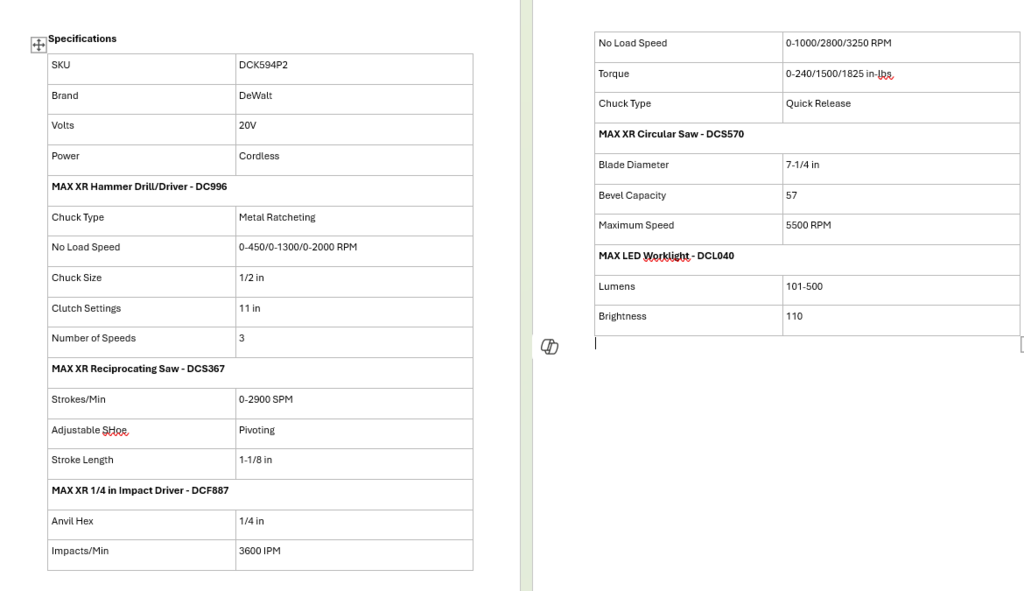Click the MAX XR Hammer Drill/Driver header row

pyautogui.click(x=139, y=187)
